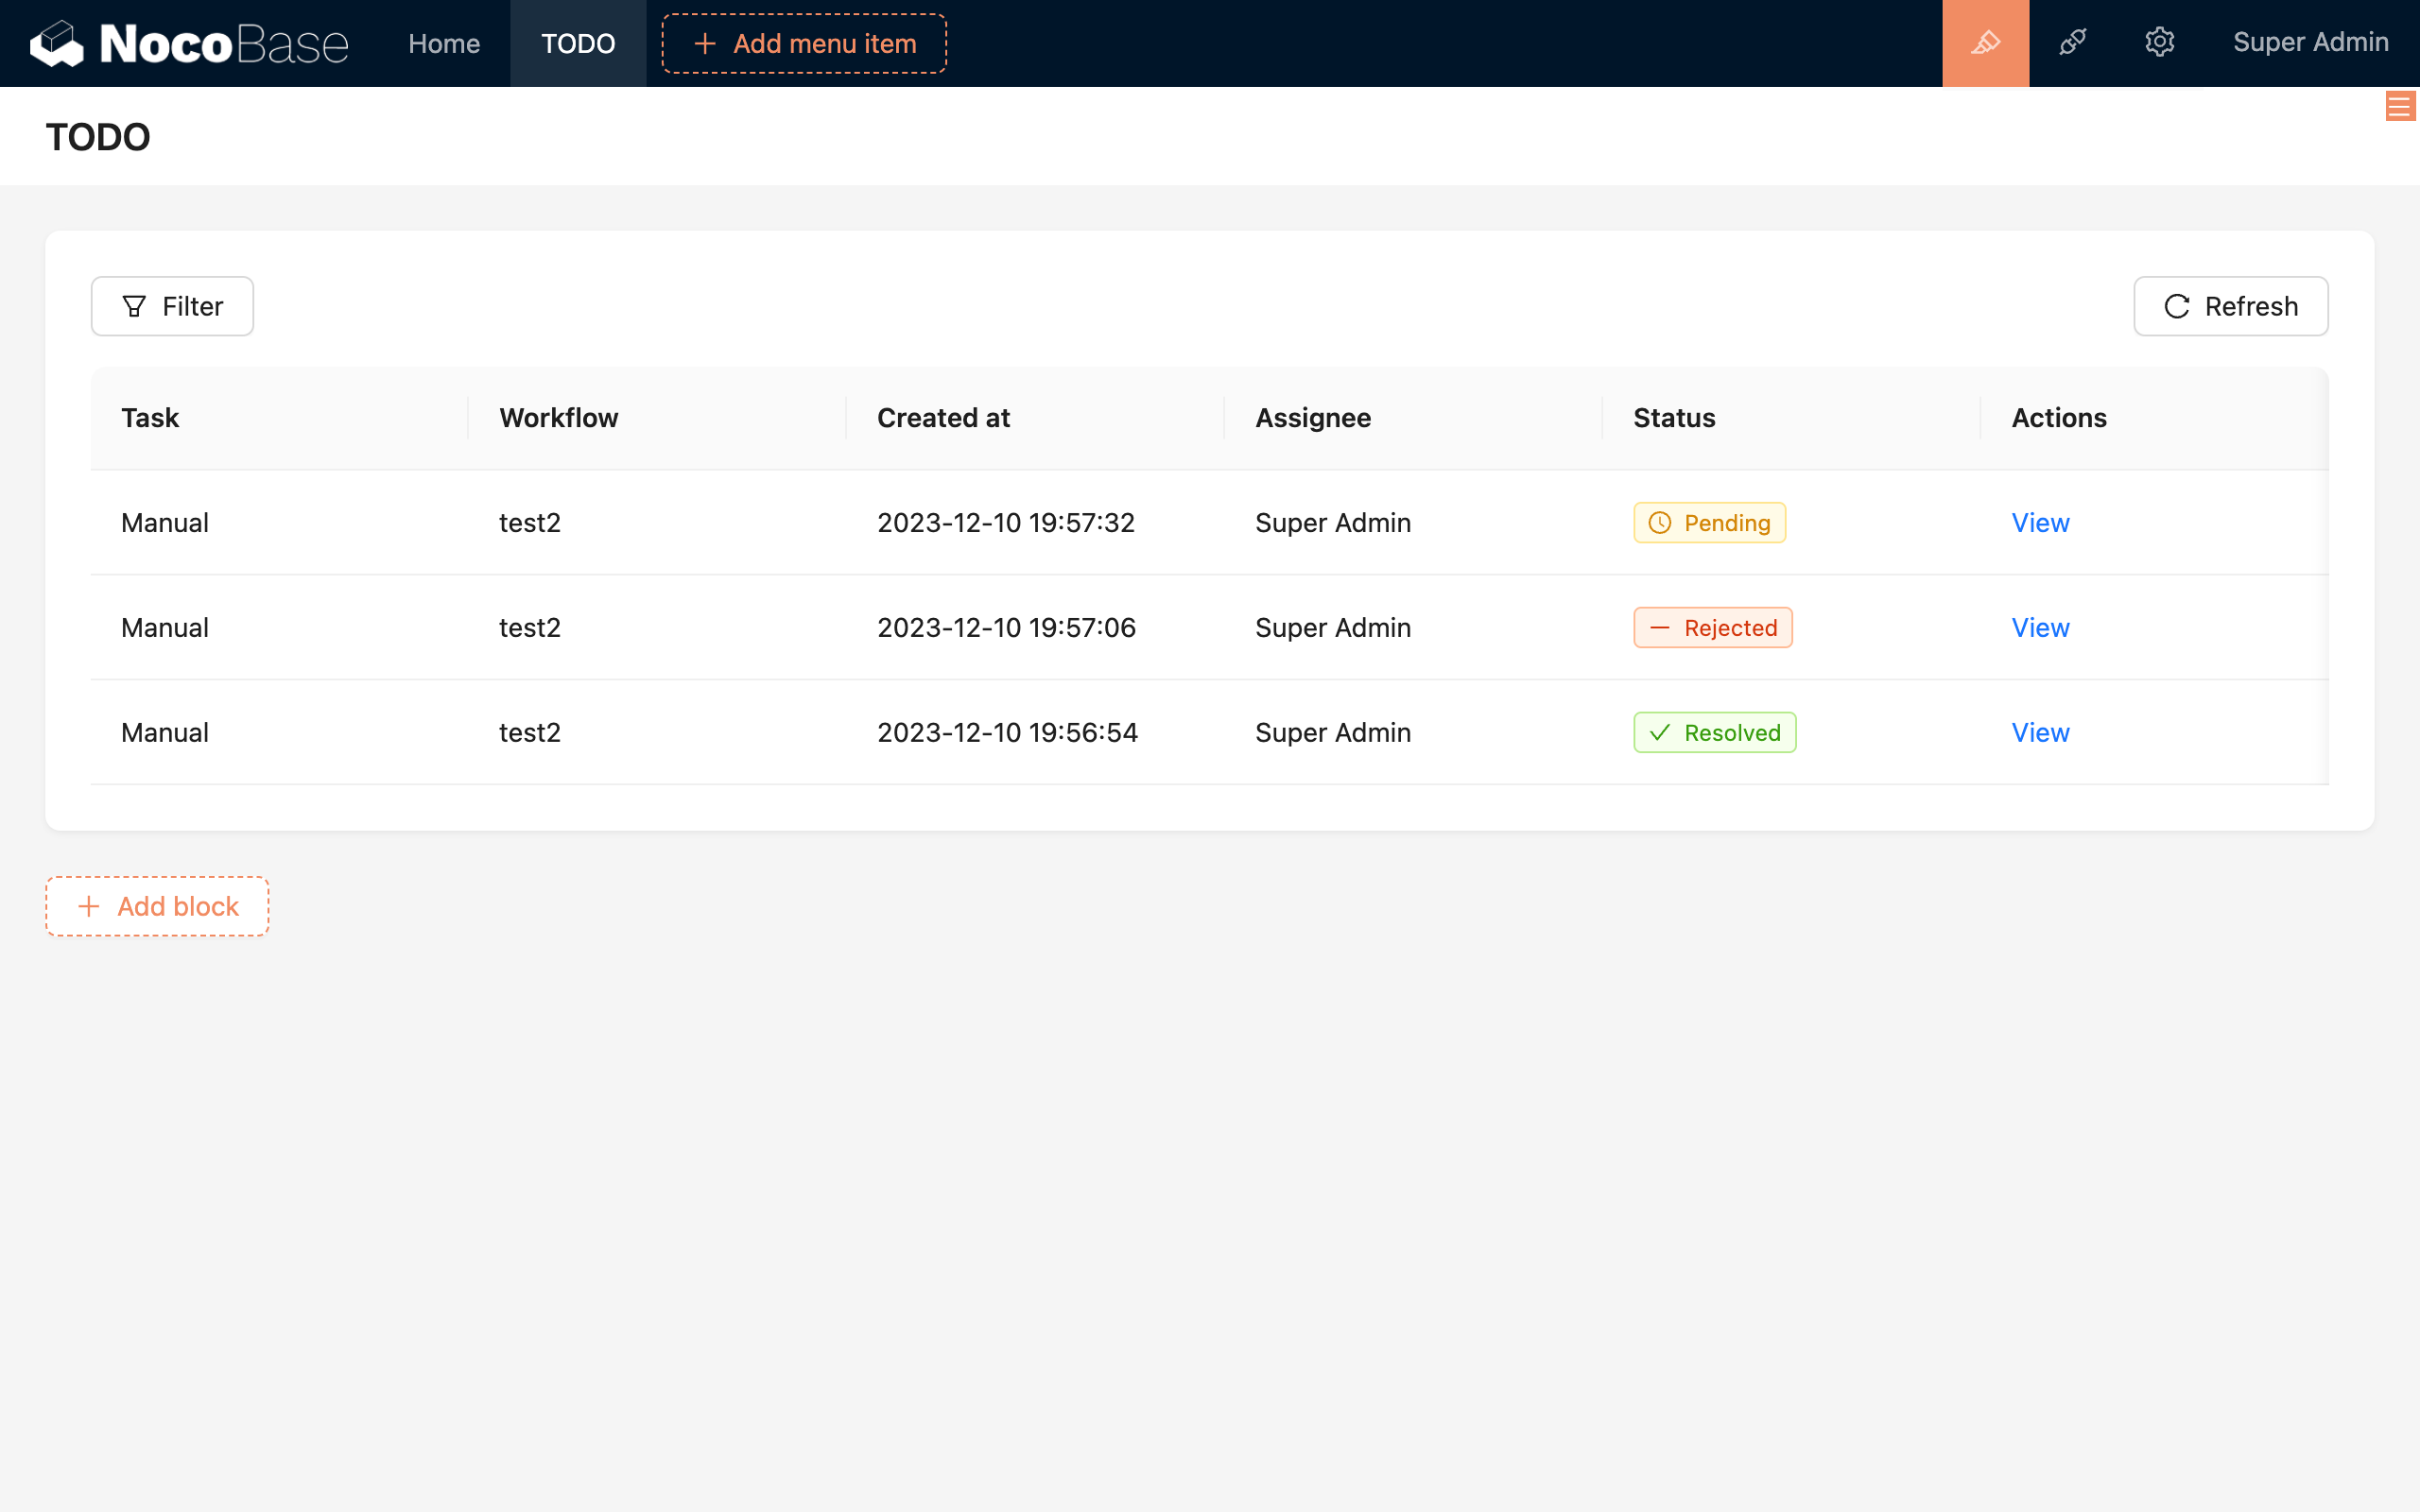Switch to the Home tab

point(444,43)
